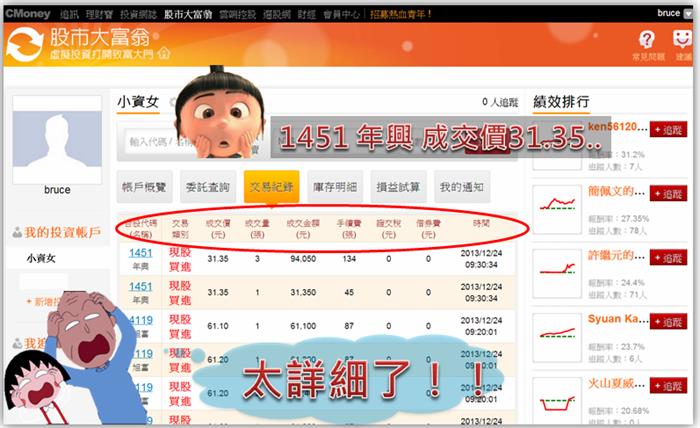Viewport: 700px width, 428px height.
Task: Click 火山夏威's performance chart thumbnail
Action: coord(557,400)
